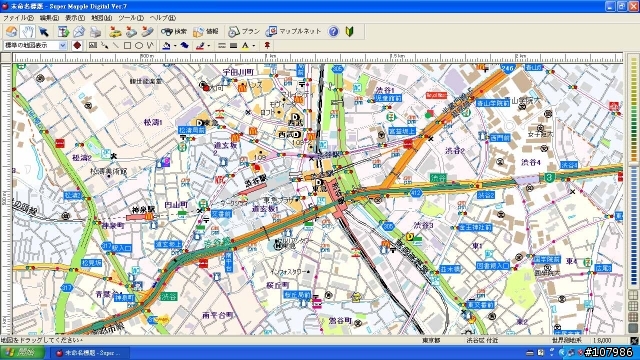Open the 標準の地図表示 display dropdown
This screenshot has width=640, height=360.
63,46
